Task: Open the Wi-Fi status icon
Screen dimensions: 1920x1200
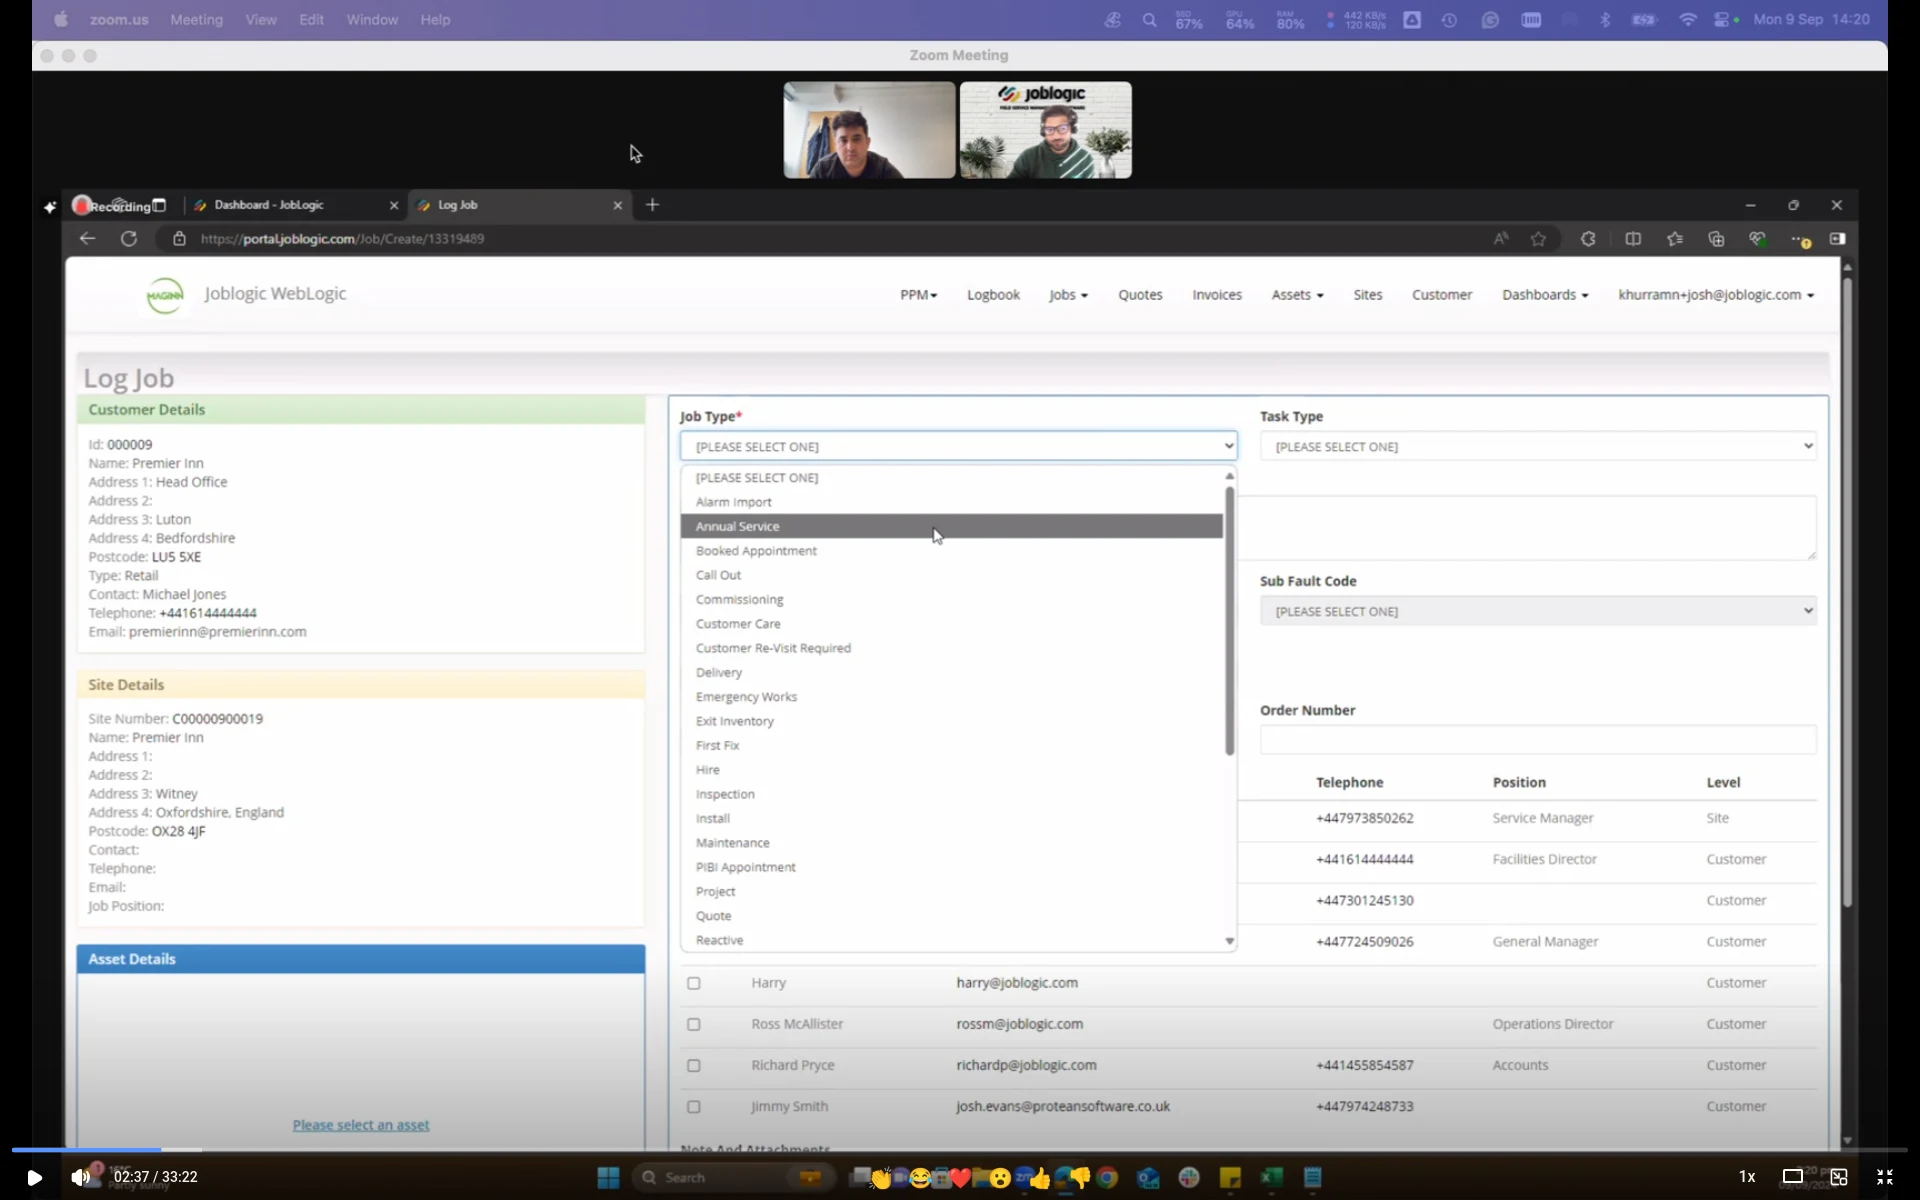Action: click(1687, 20)
